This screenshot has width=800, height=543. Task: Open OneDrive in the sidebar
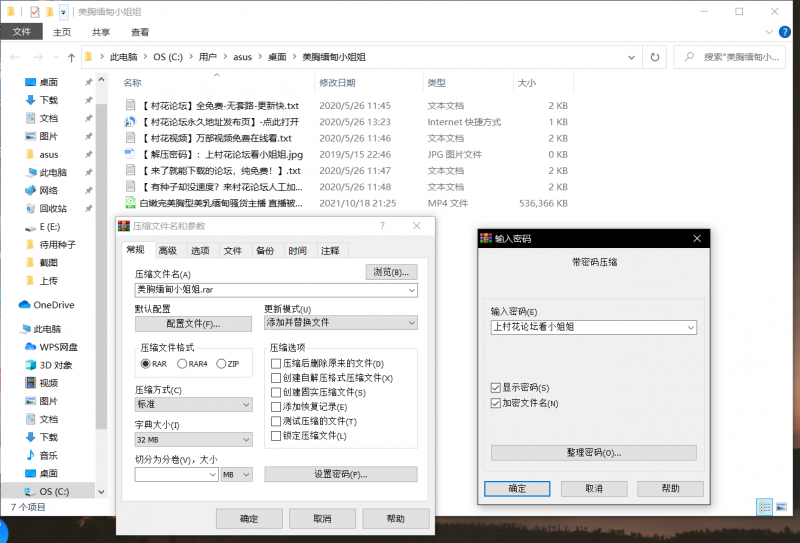[52, 305]
